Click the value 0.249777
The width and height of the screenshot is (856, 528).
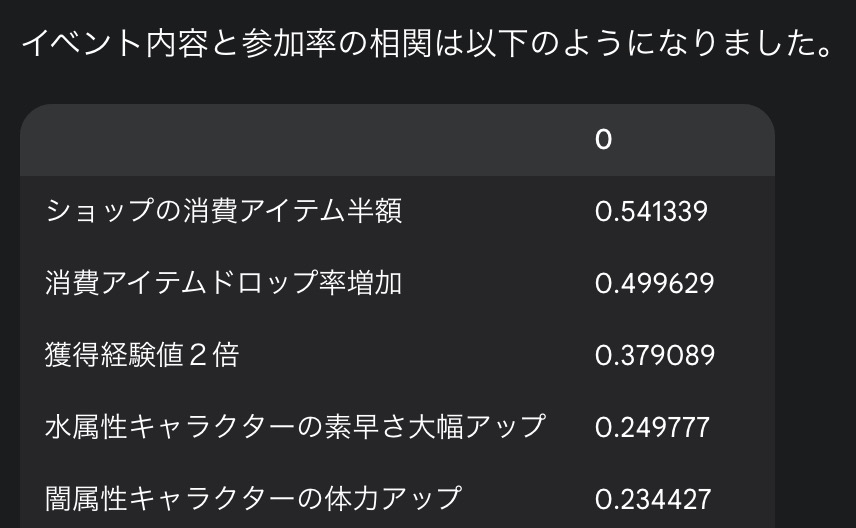652,428
